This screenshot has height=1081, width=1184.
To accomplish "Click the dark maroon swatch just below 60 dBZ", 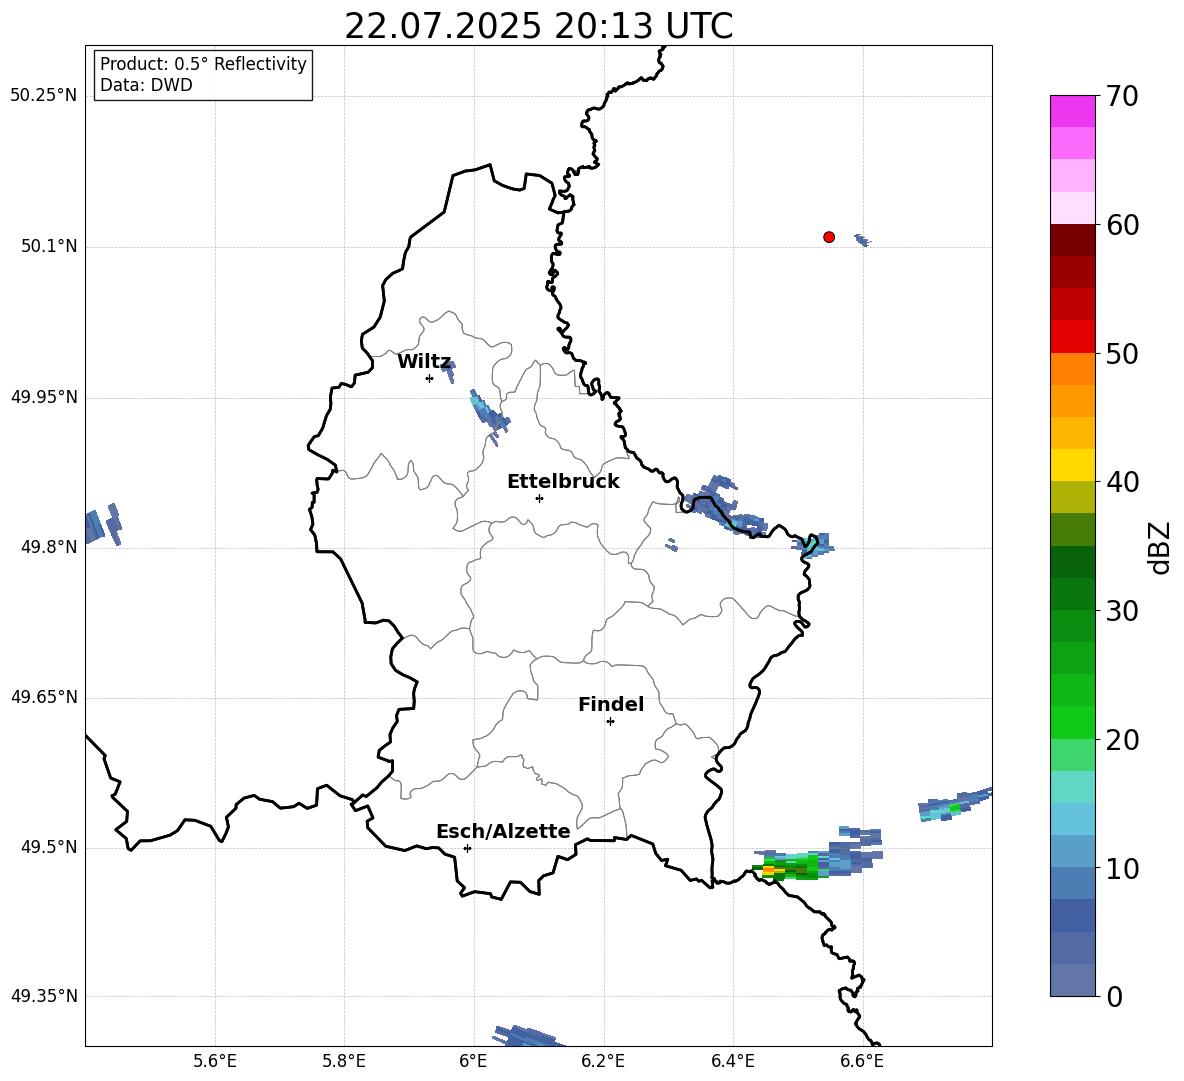I will point(1072,240).
